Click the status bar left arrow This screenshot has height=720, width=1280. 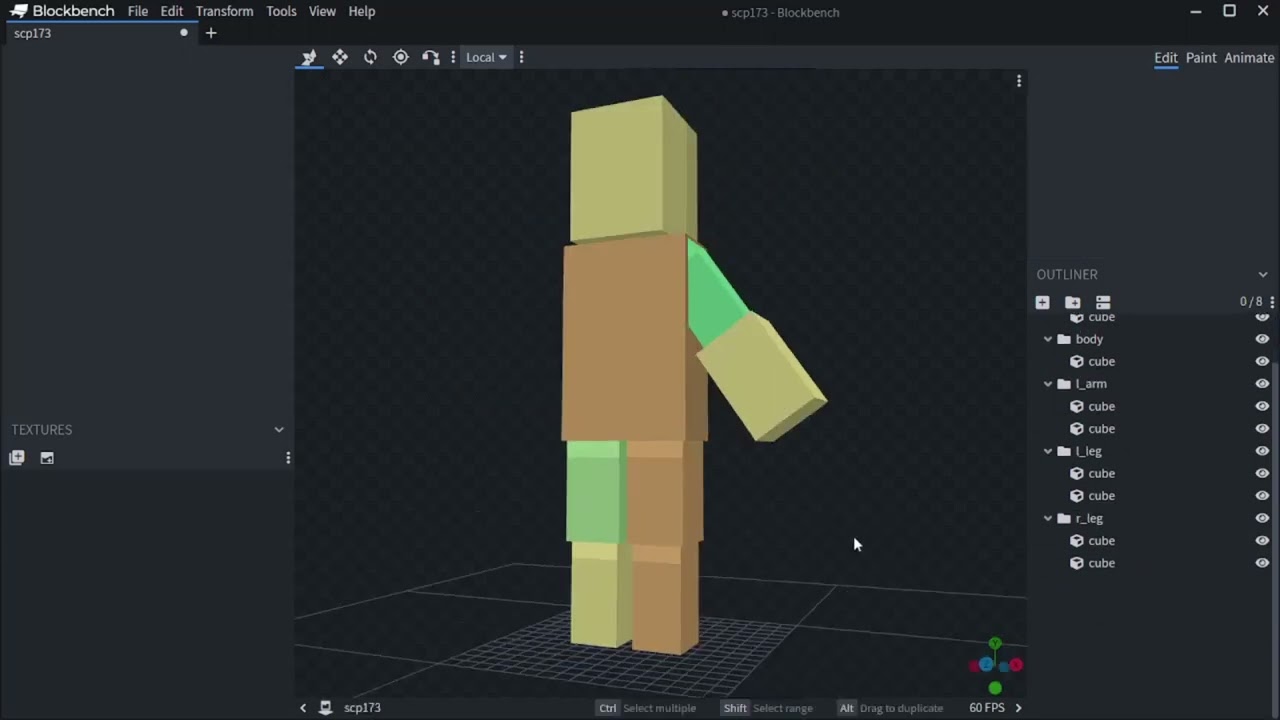pyautogui.click(x=303, y=708)
